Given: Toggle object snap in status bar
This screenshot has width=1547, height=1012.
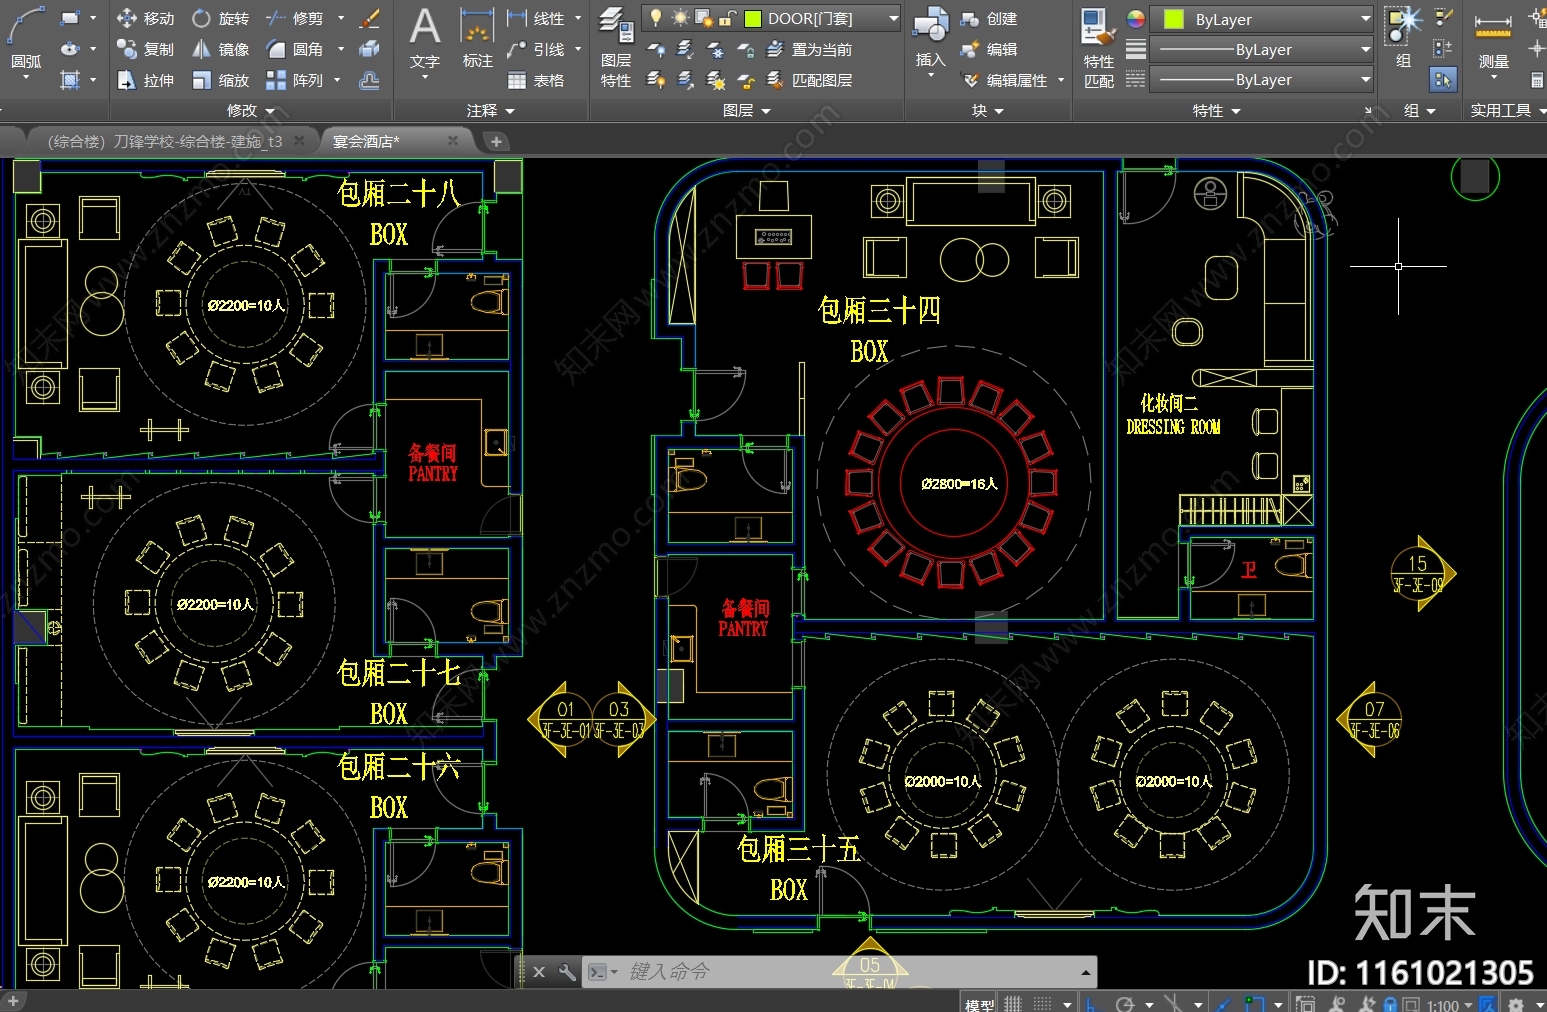Looking at the screenshot, I should coord(1254,1003).
